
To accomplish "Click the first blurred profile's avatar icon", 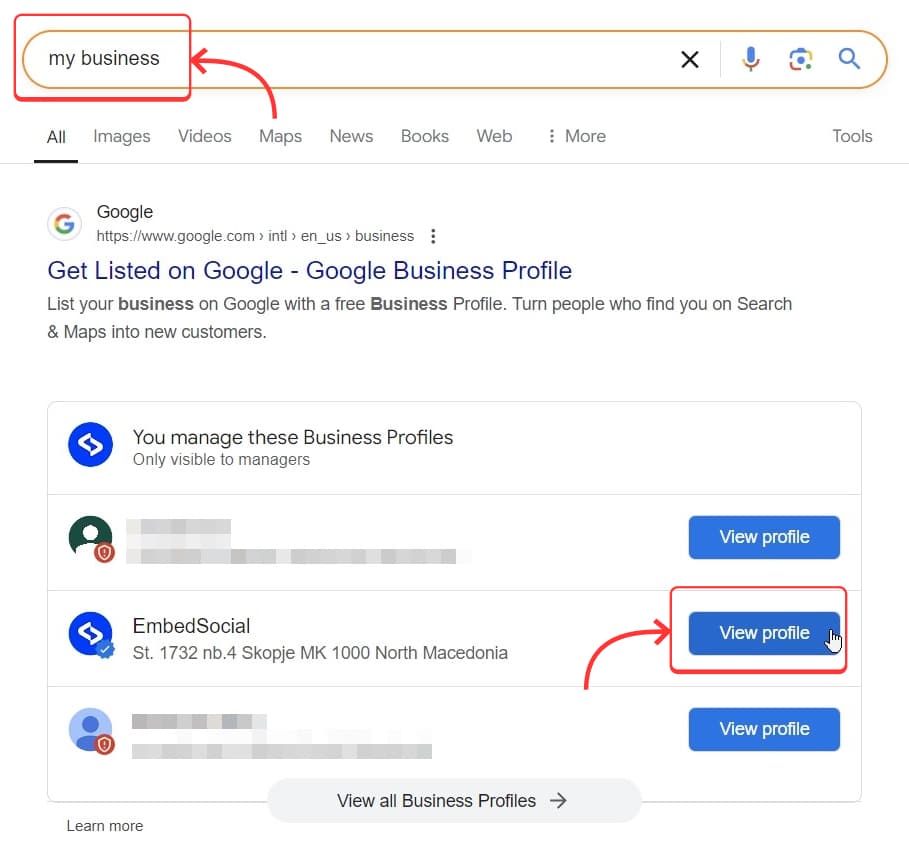I will point(90,538).
